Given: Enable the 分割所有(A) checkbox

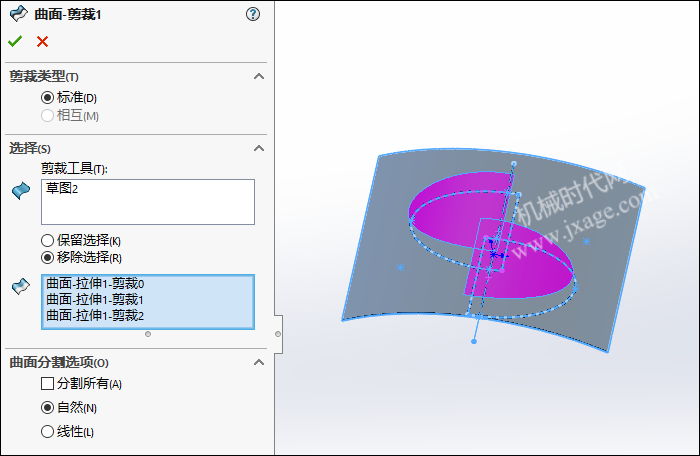Looking at the screenshot, I should [47, 384].
